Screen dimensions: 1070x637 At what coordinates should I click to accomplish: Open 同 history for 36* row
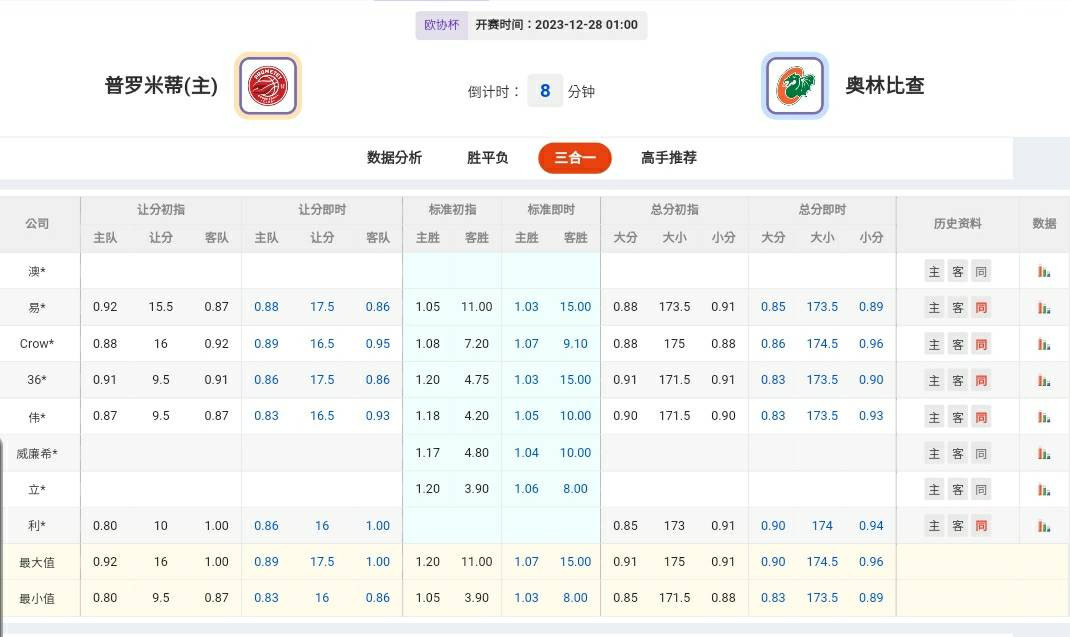(981, 380)
